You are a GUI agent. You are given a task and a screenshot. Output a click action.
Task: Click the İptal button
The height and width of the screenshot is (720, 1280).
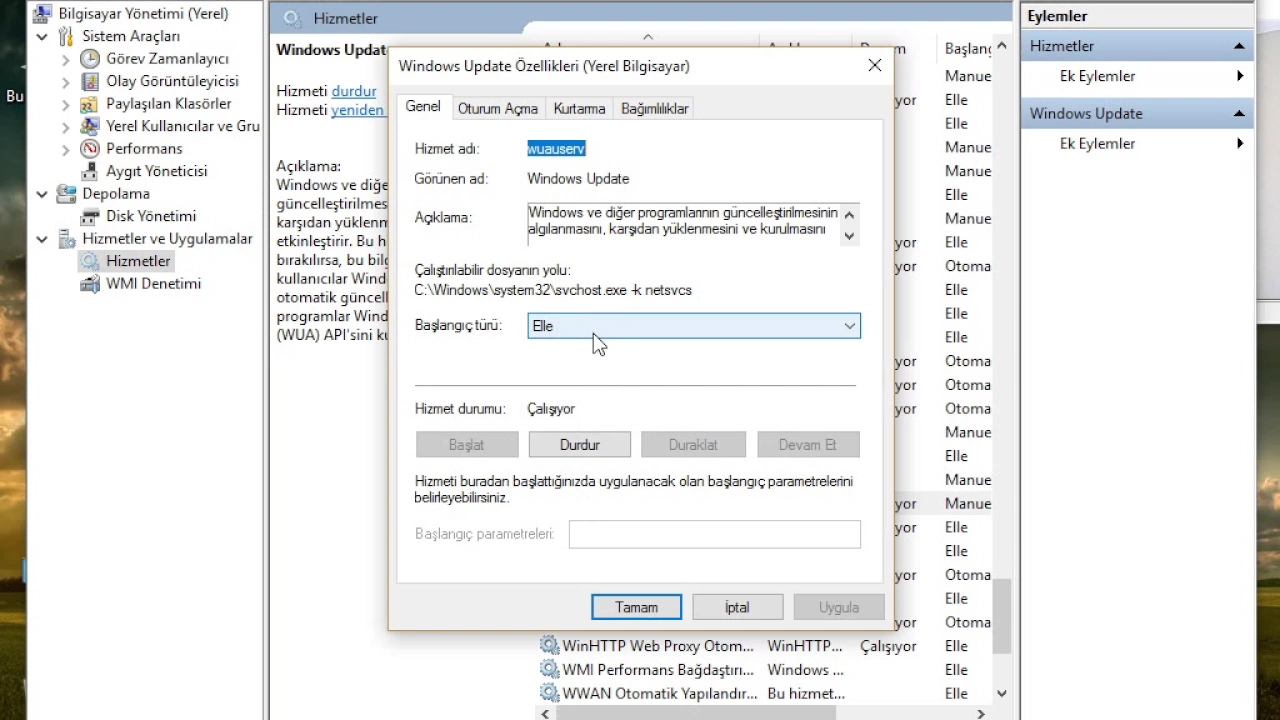(737, 607)
